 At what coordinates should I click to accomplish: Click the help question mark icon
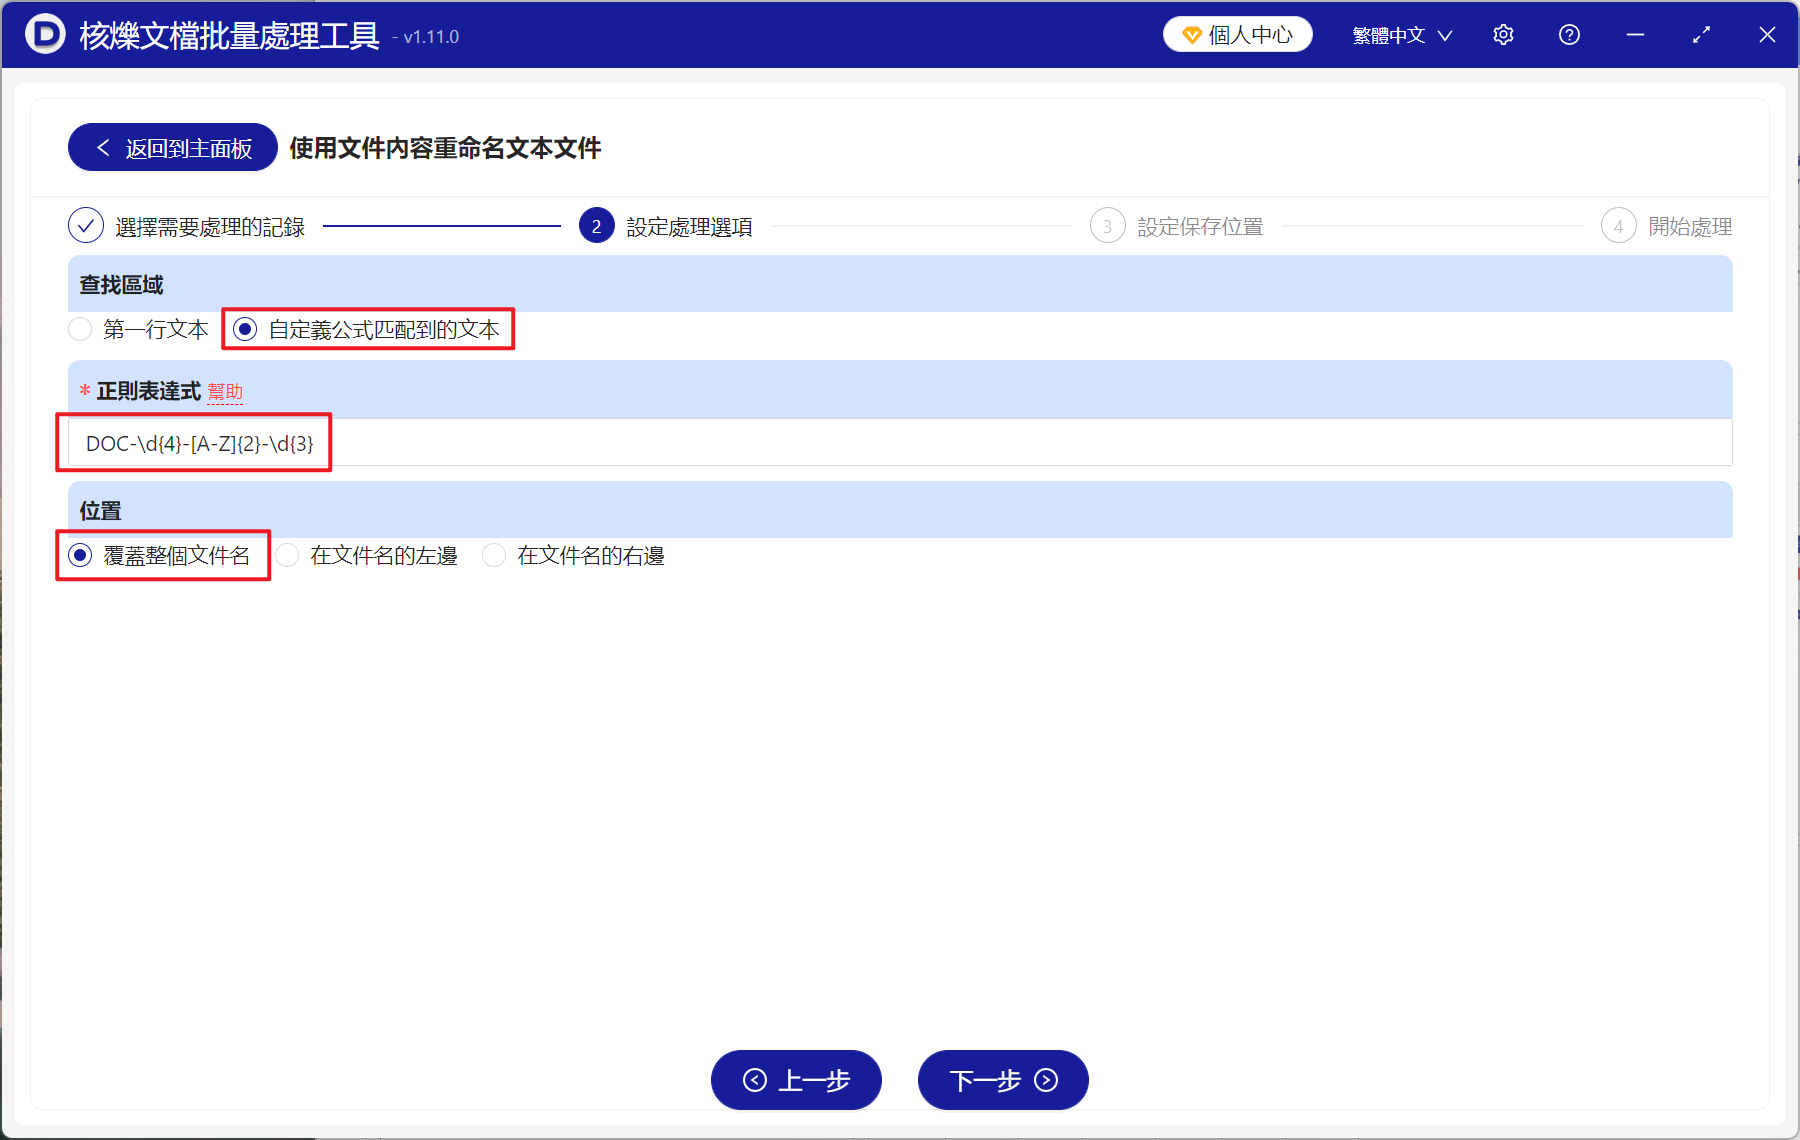point(1569,34)
